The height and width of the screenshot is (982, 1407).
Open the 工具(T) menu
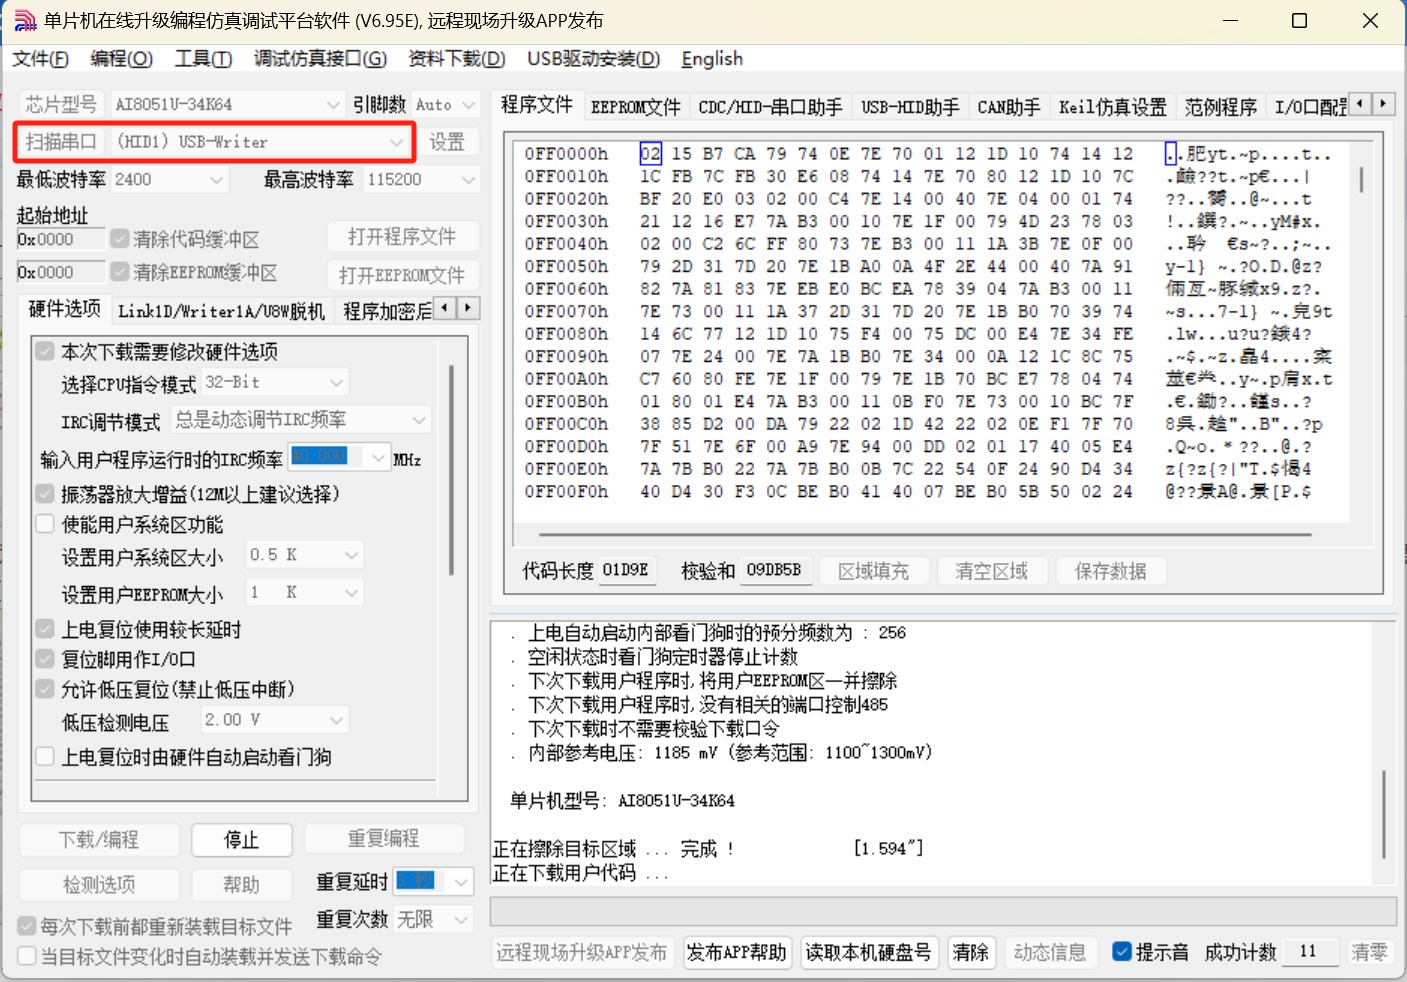(203, 59)
